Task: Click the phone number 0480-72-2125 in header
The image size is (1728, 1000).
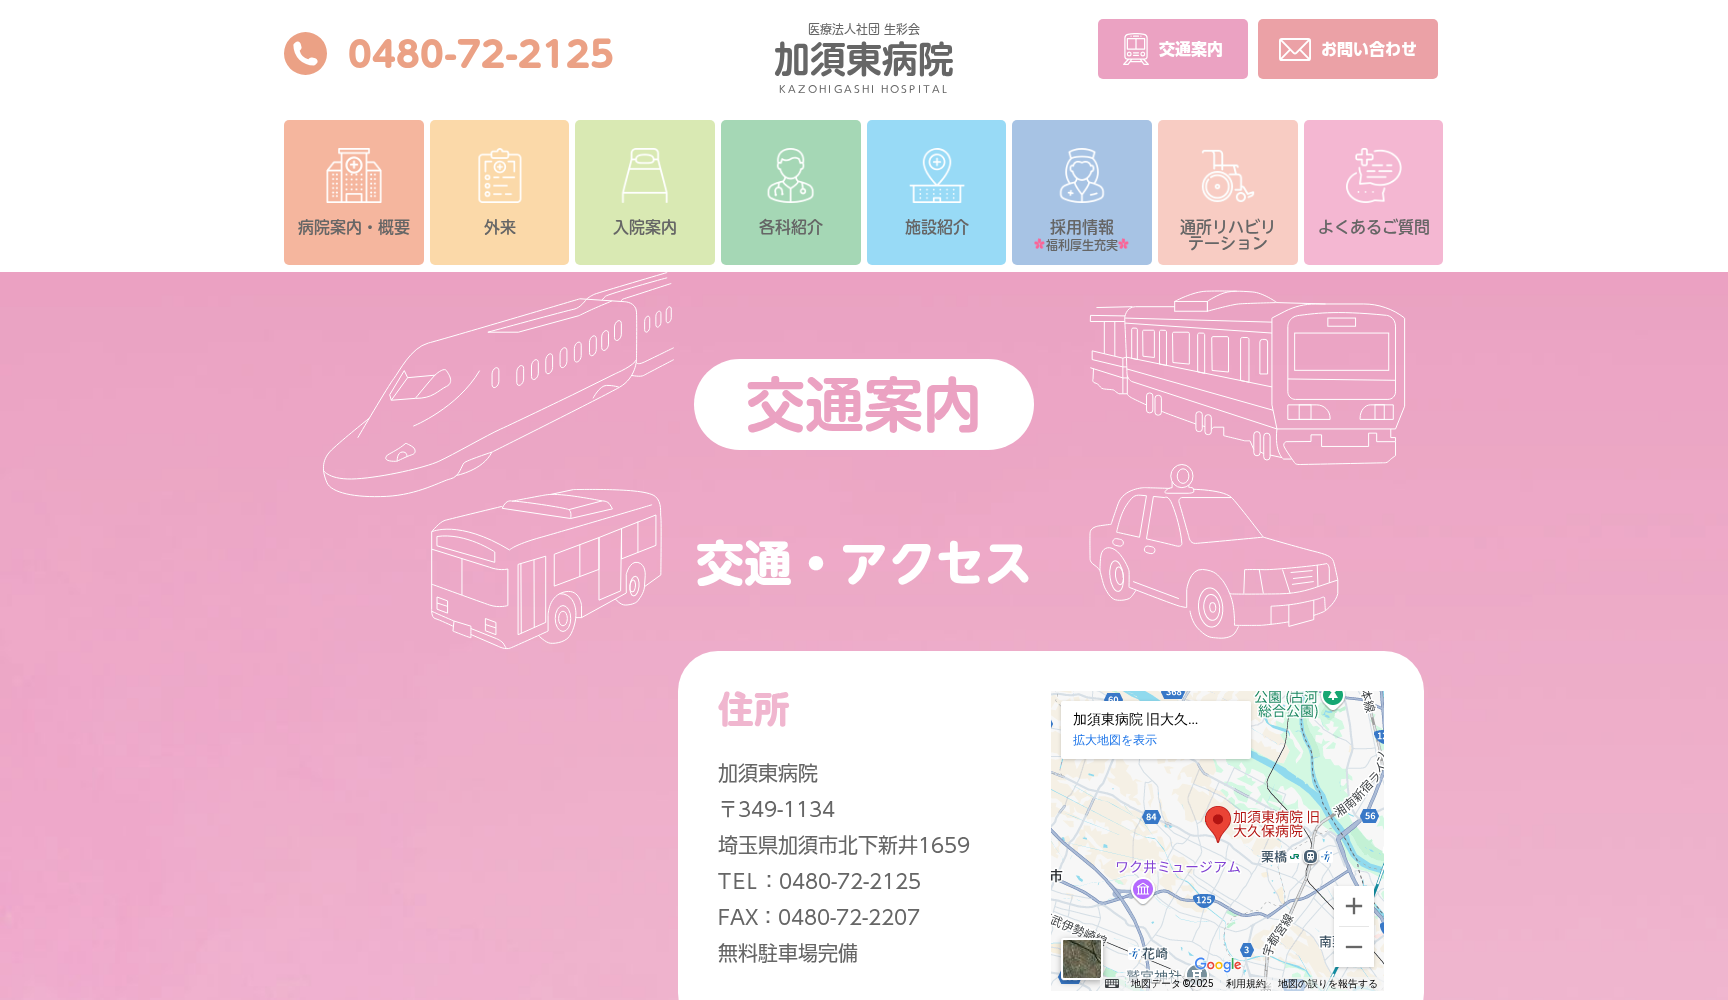Action: click(480, 54)
